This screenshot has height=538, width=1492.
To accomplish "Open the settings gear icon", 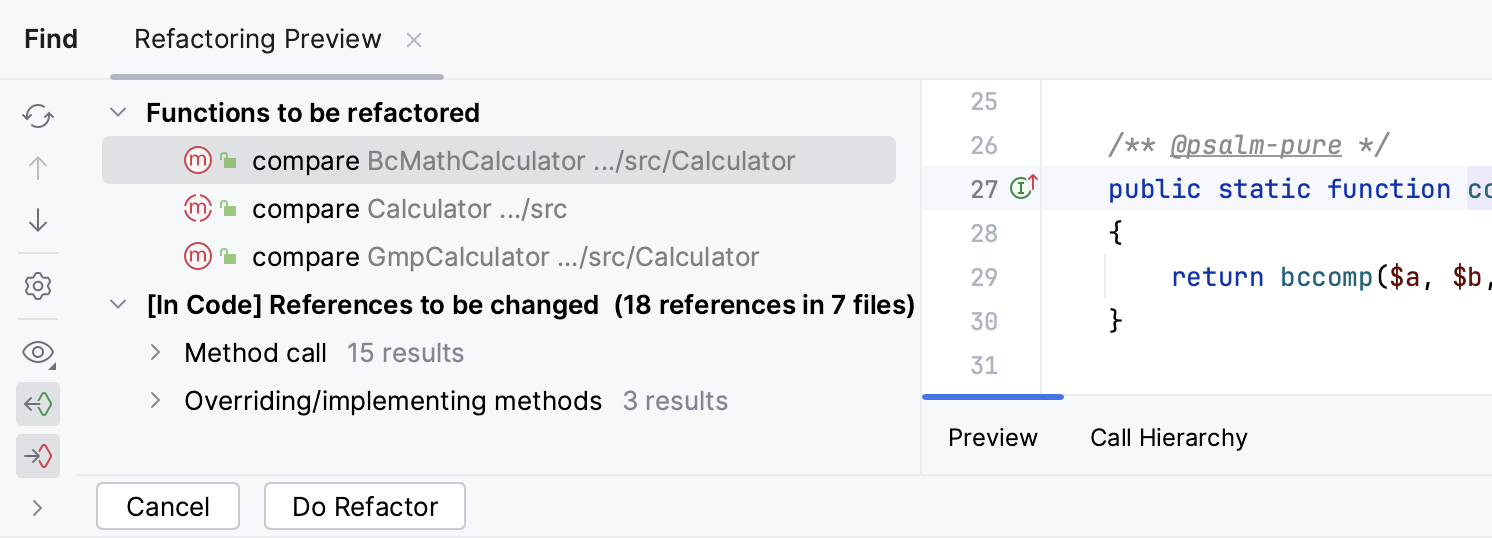I will (x=38, y=287).
